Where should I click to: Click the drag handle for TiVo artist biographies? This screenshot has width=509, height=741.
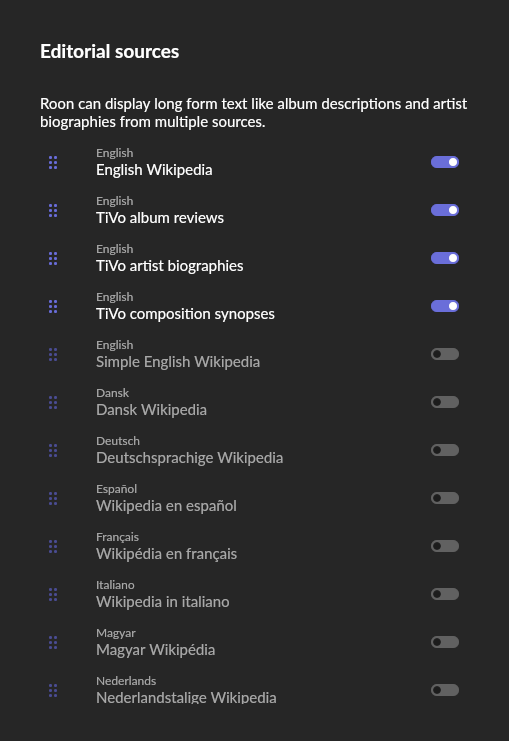(53, 258)
